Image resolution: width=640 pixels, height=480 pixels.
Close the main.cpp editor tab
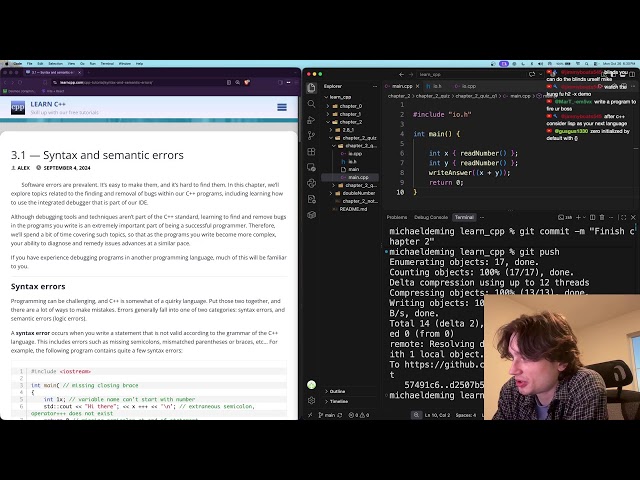(x=417, y=86)
